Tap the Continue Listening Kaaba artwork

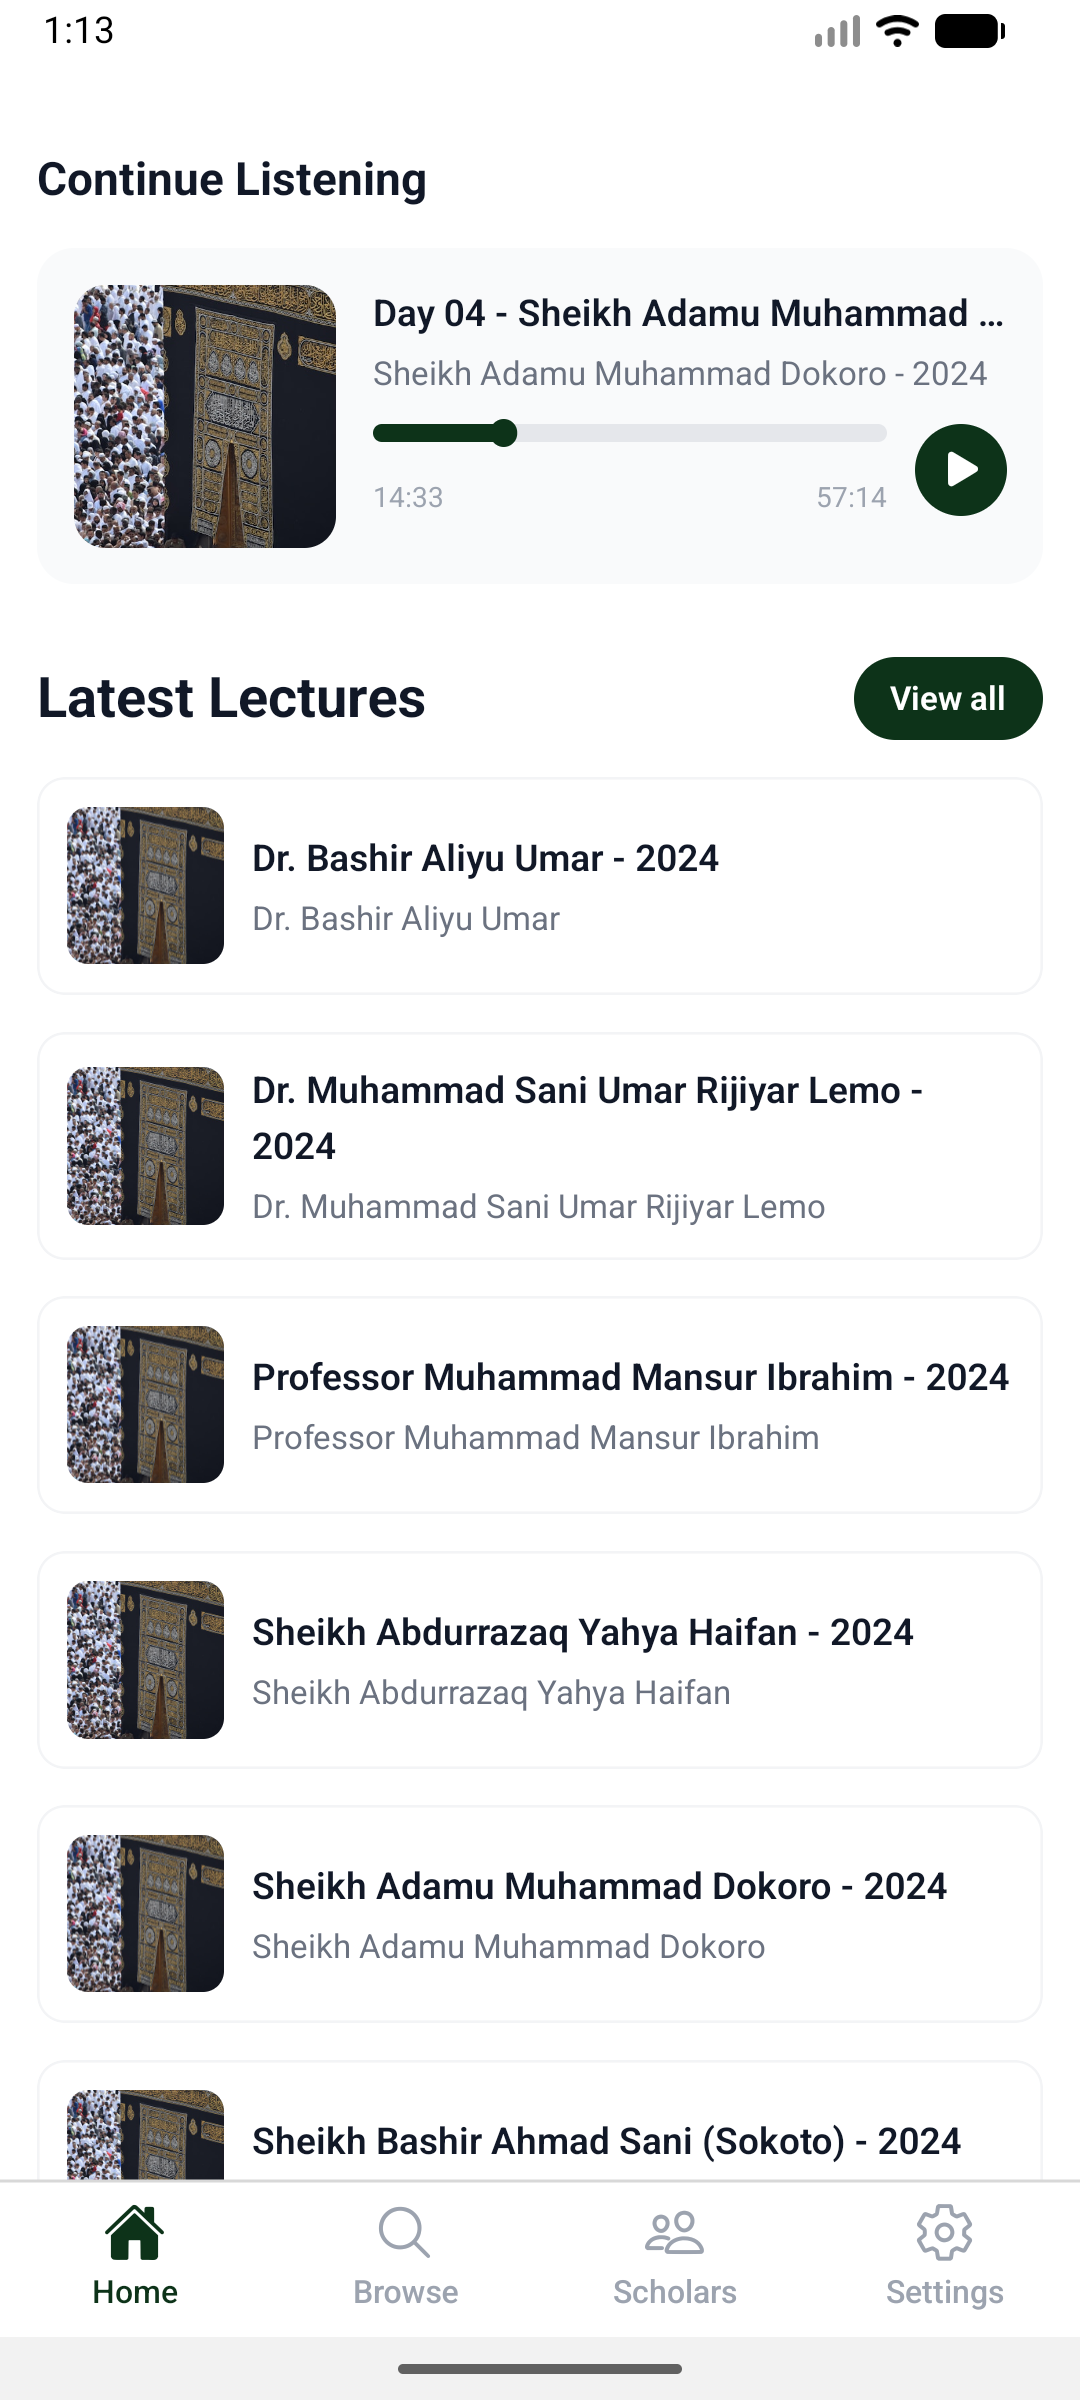pos(205,416)
